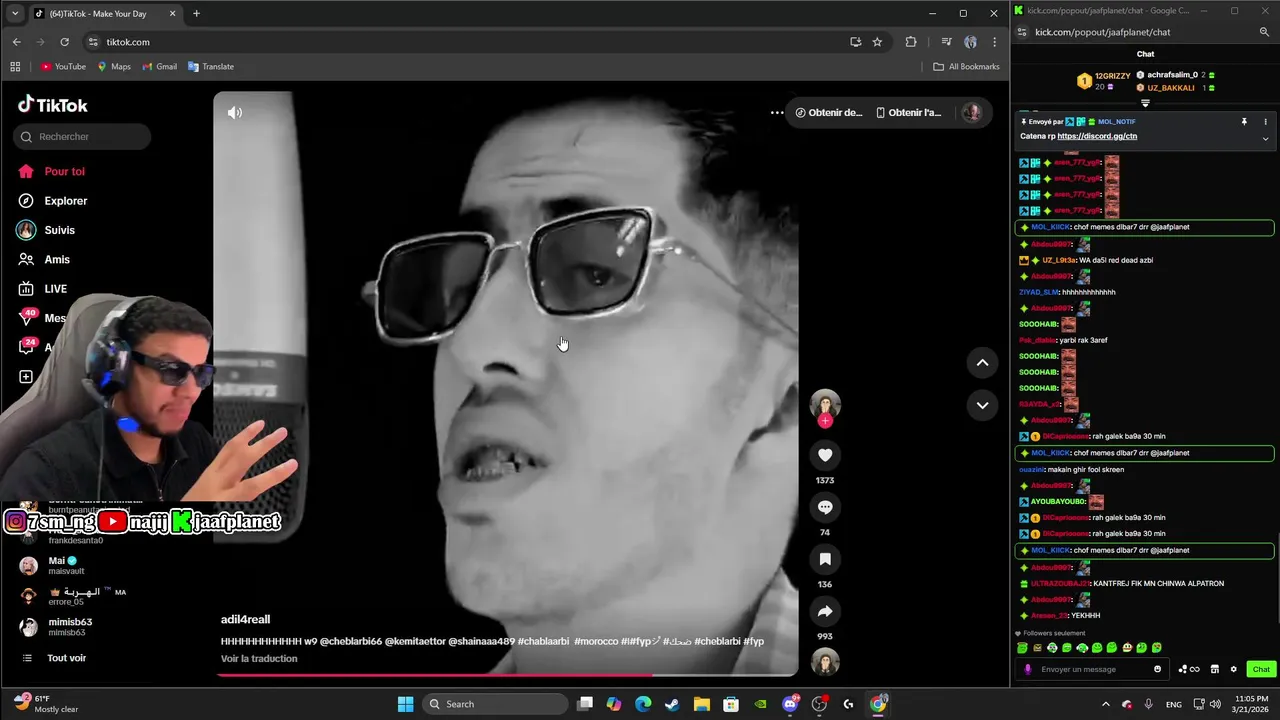Viewport: 1280px width, 720px height.
Task: Click the Obtenir de... coins button
Action: coord(829,113)
